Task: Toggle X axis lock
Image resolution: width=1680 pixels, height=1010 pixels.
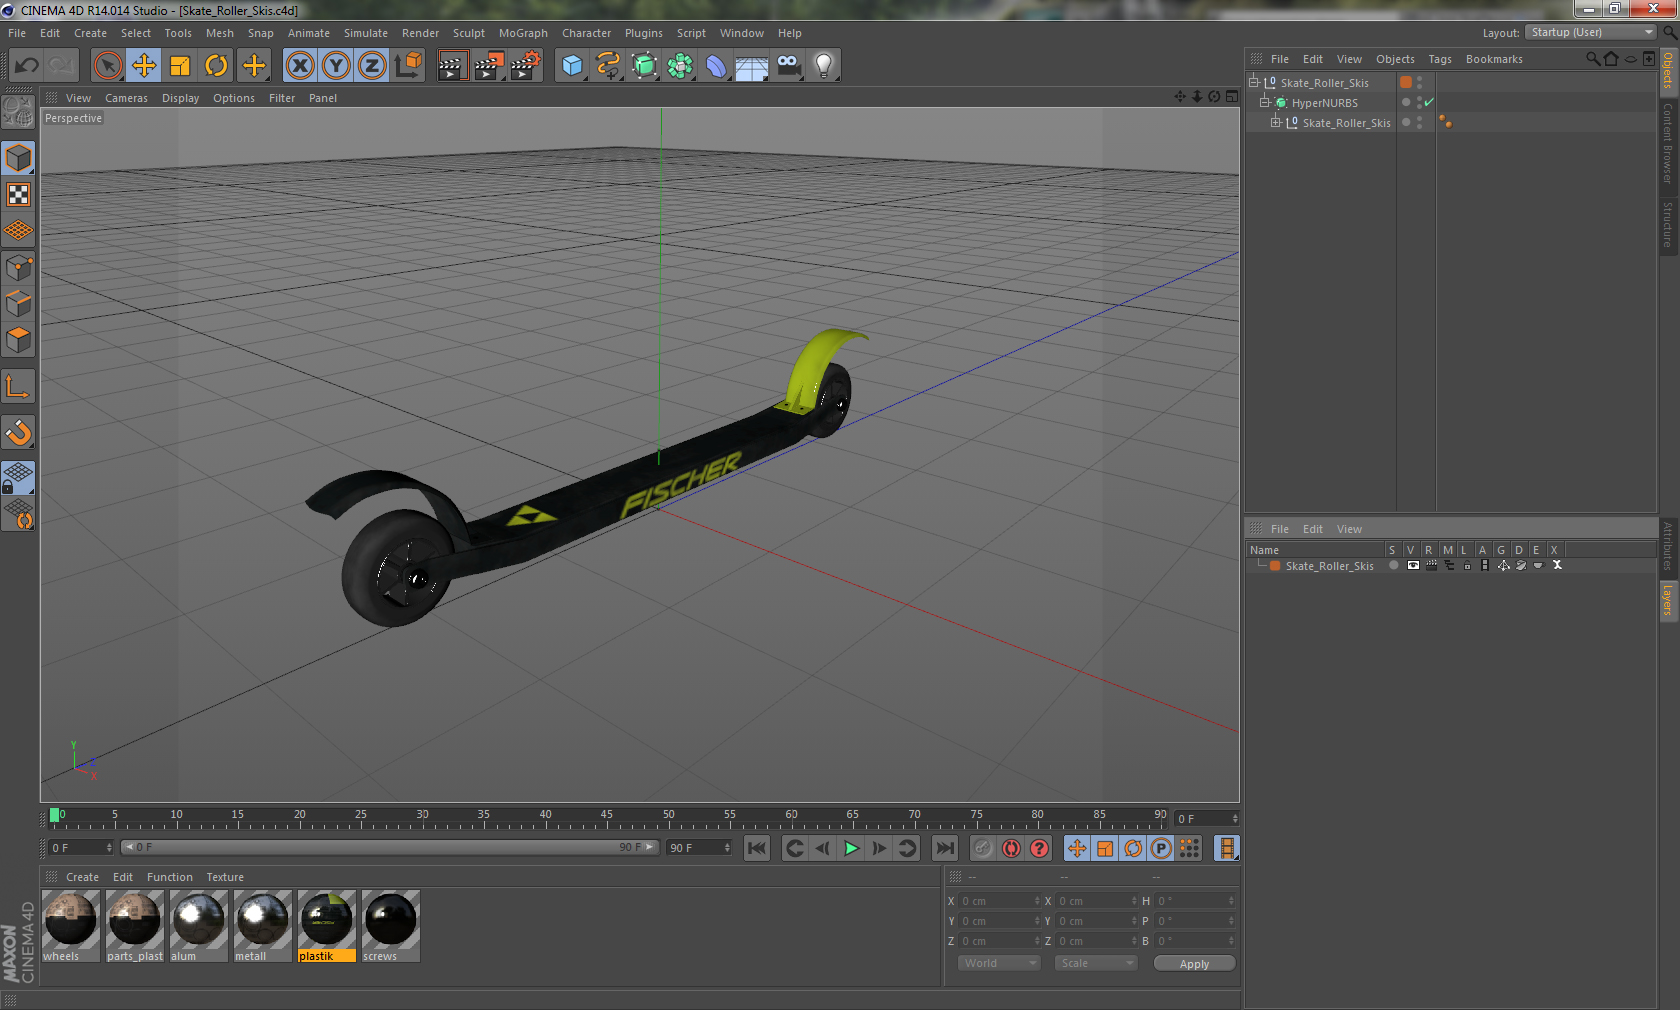Action: pyautogui.click(x=300, y=66)
